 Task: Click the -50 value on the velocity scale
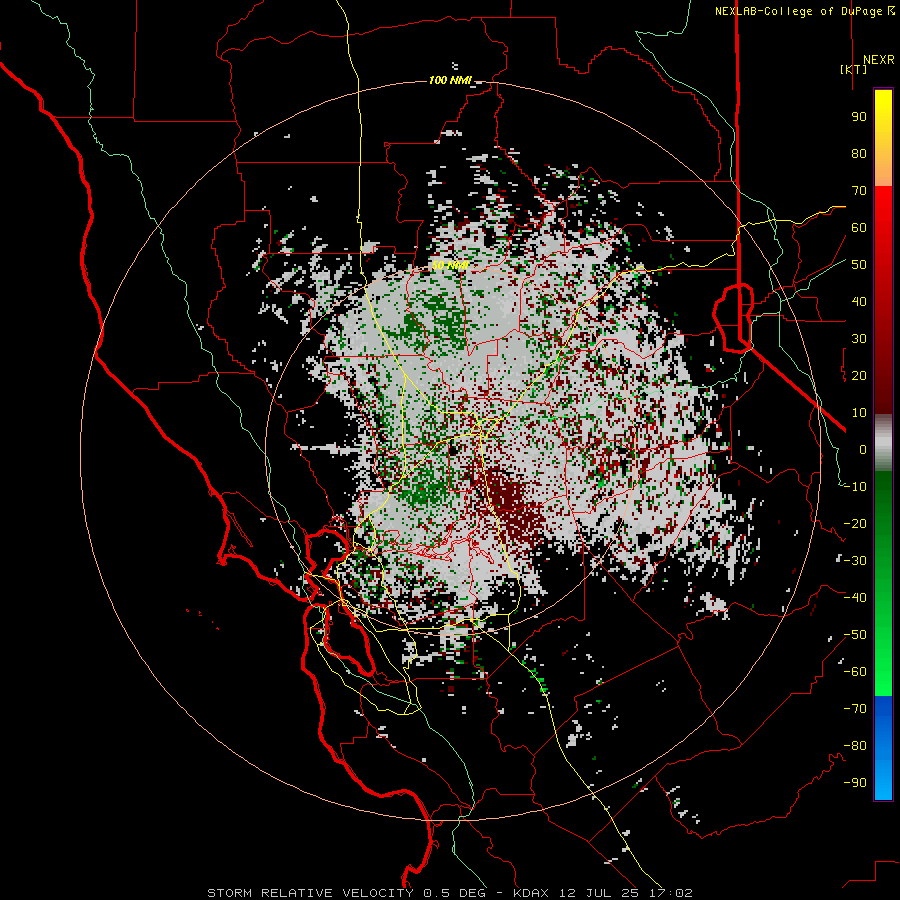tap(855, 635)
